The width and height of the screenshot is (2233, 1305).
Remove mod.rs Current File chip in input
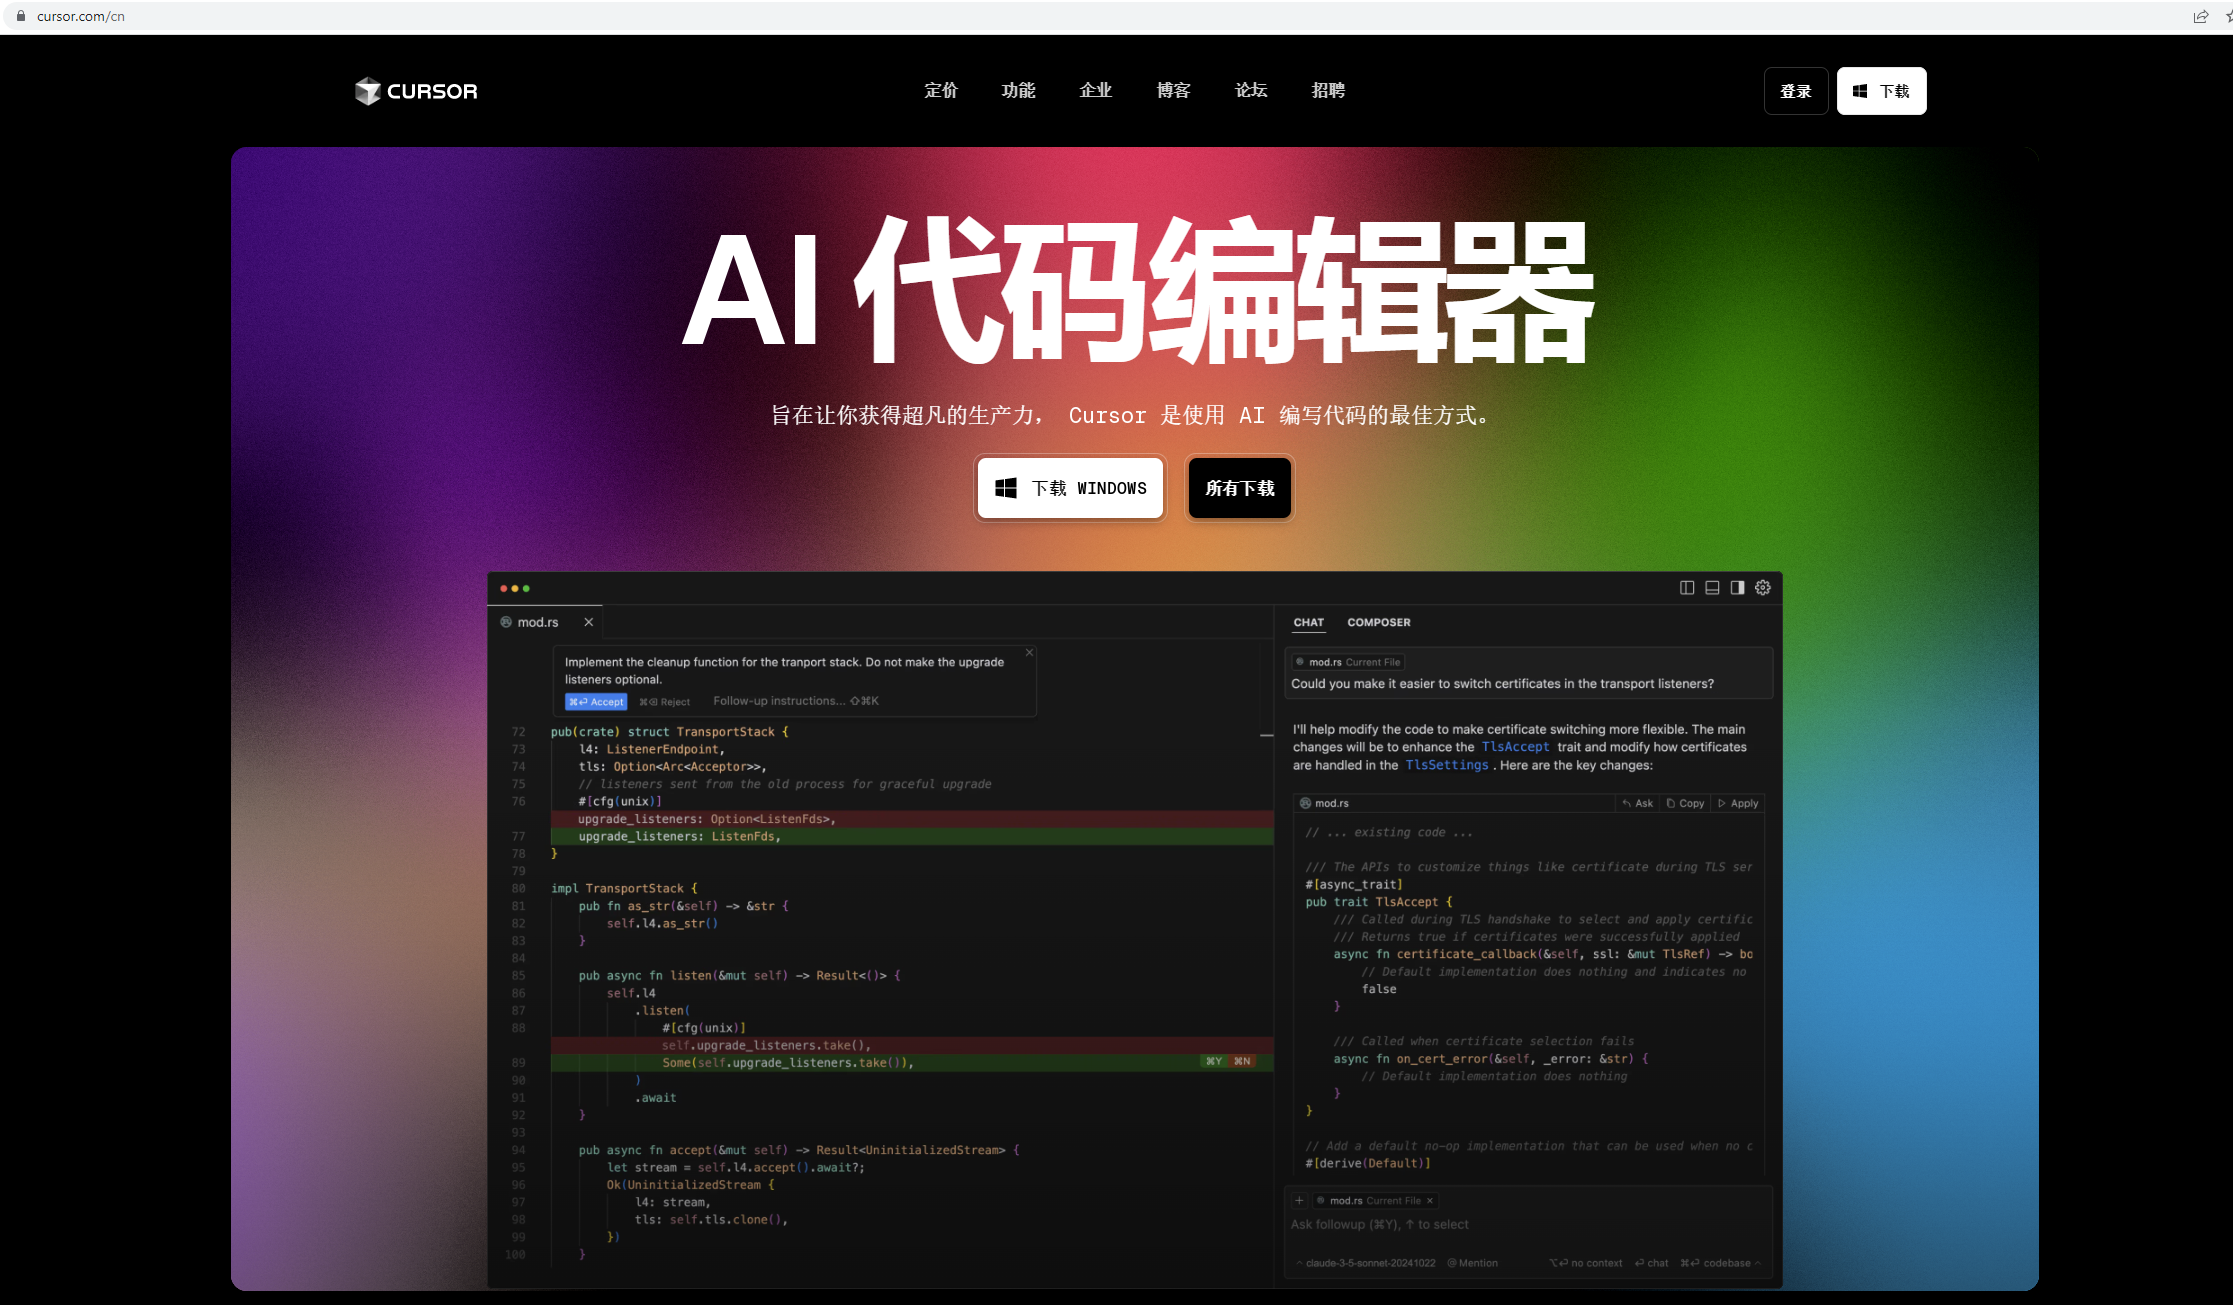pyautogui.click(x=1429, y=1200)
